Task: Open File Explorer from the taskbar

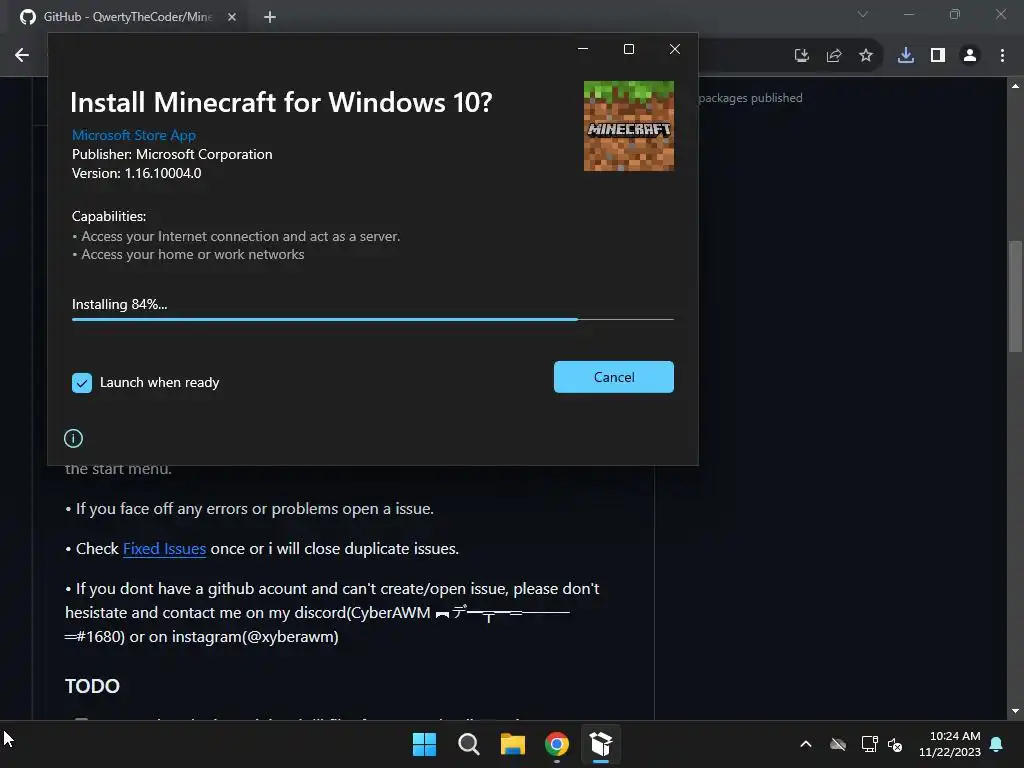Action: point(513,744)
